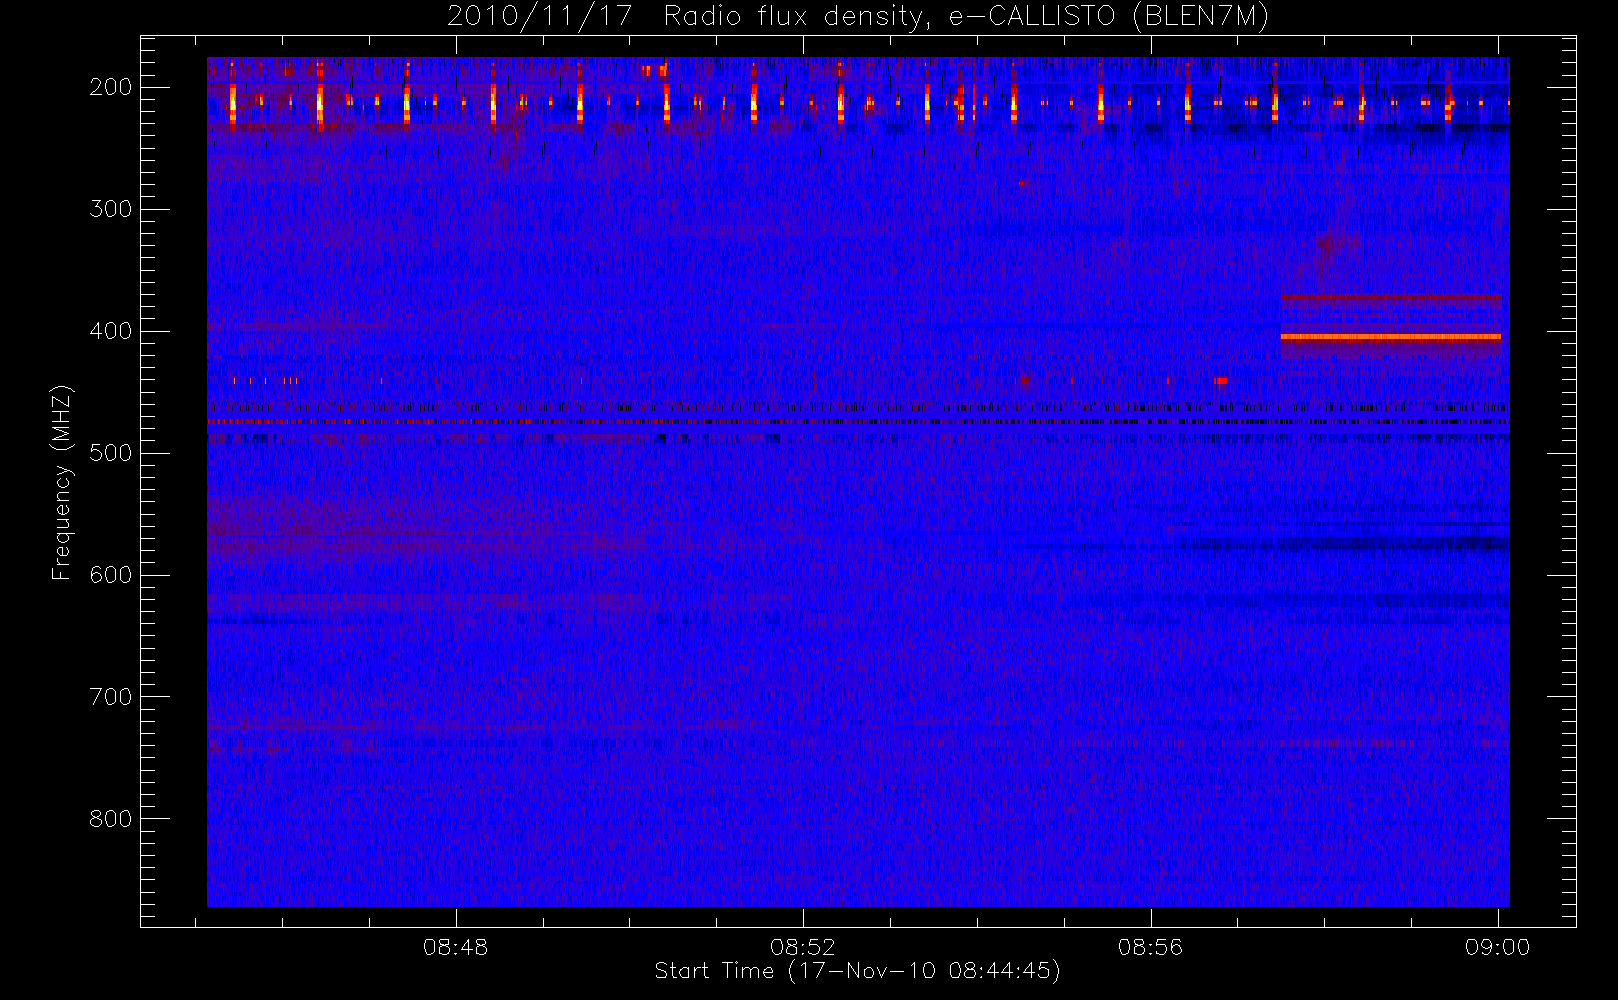Select the 400 frequency tick label
1618x1000 pixels.
pos(111,331)
